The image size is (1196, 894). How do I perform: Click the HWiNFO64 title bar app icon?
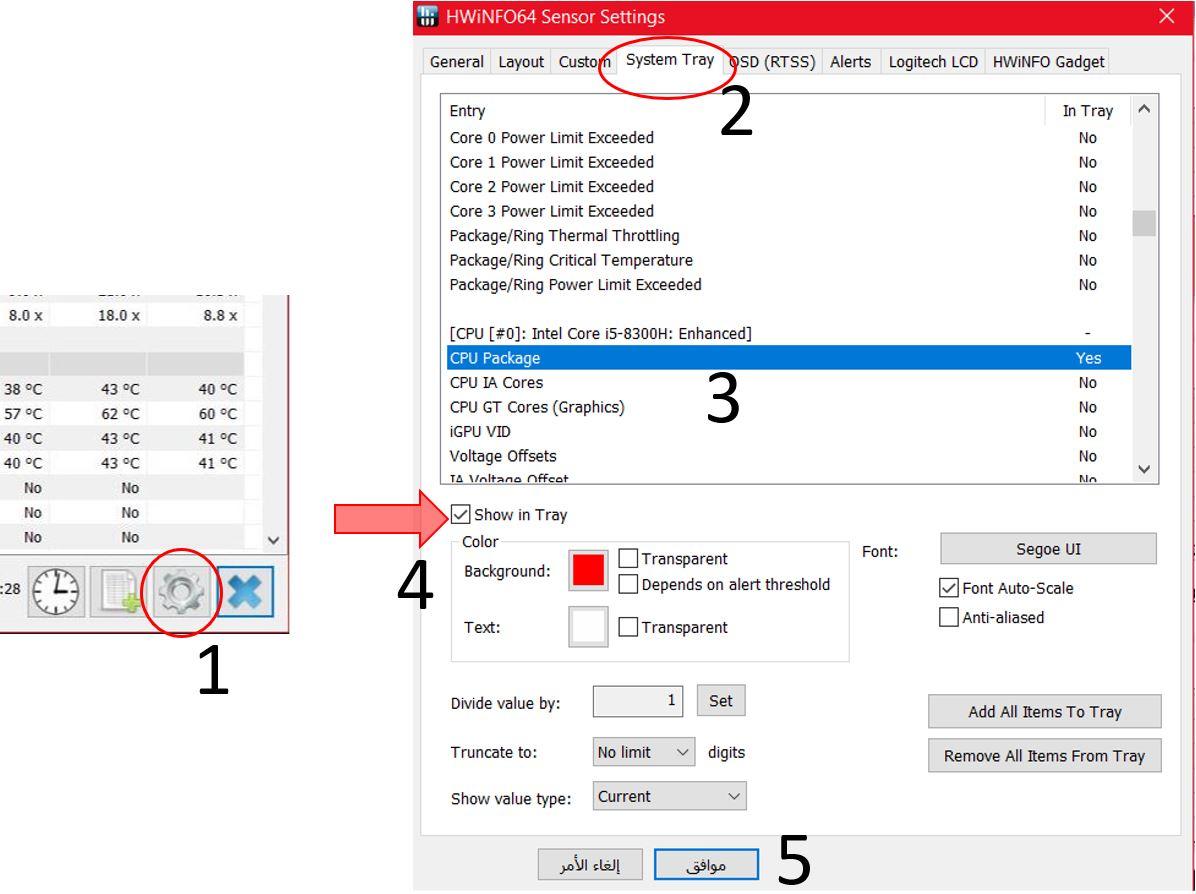(x=428, y=16)
